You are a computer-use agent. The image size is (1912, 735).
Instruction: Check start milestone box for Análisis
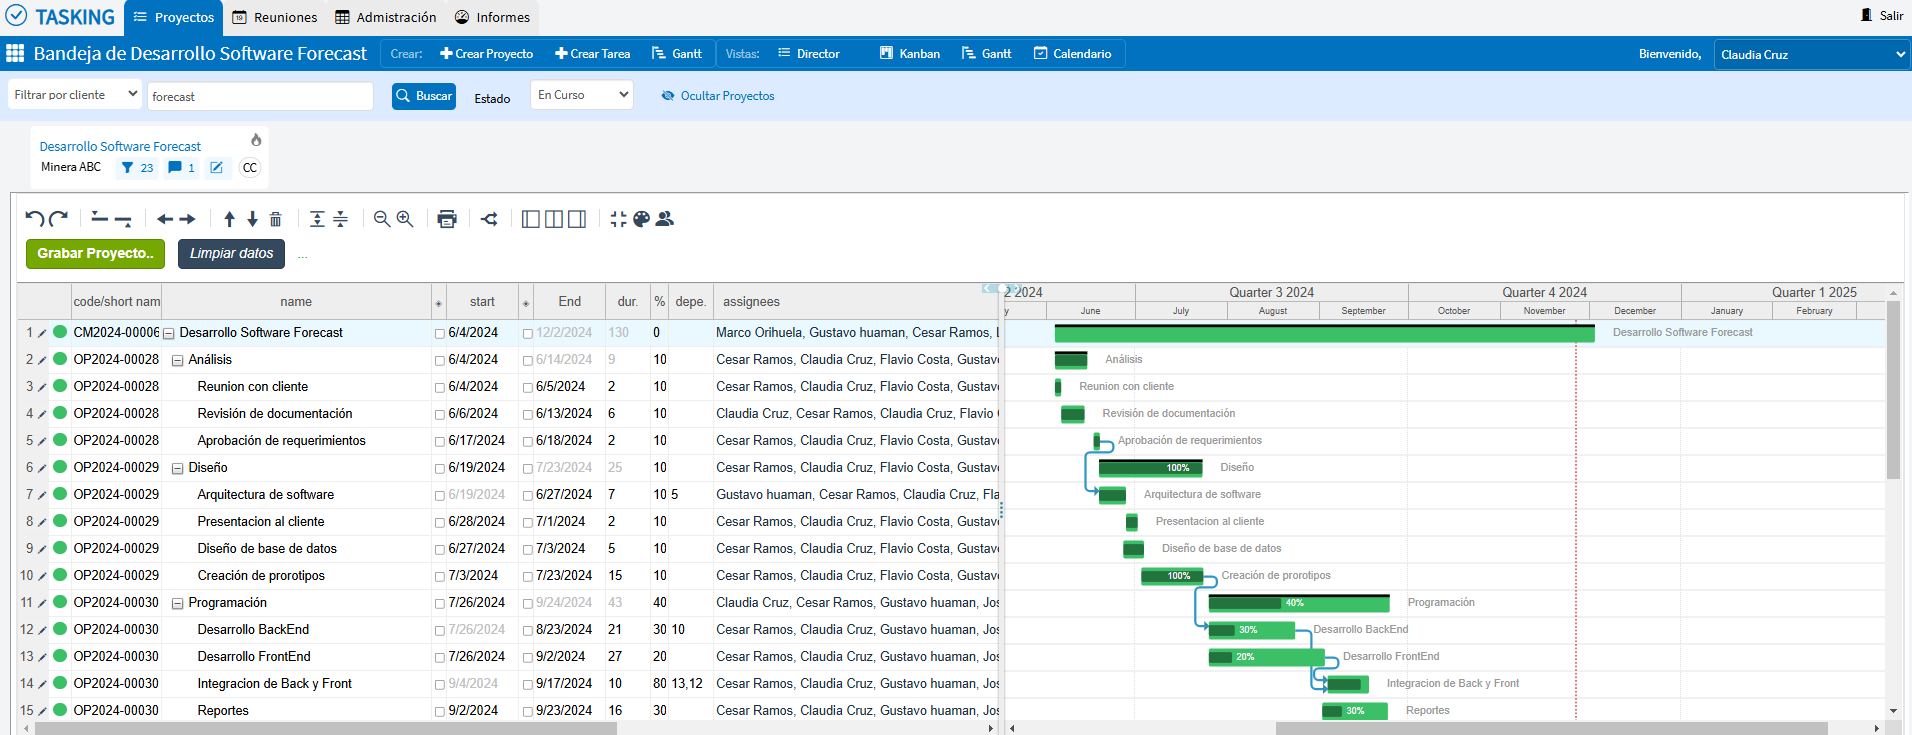(440, 361)
